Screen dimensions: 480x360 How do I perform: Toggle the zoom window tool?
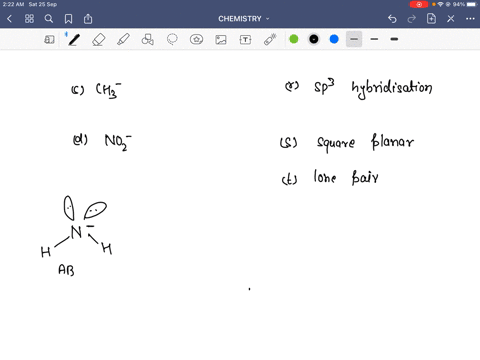(49, 40)
